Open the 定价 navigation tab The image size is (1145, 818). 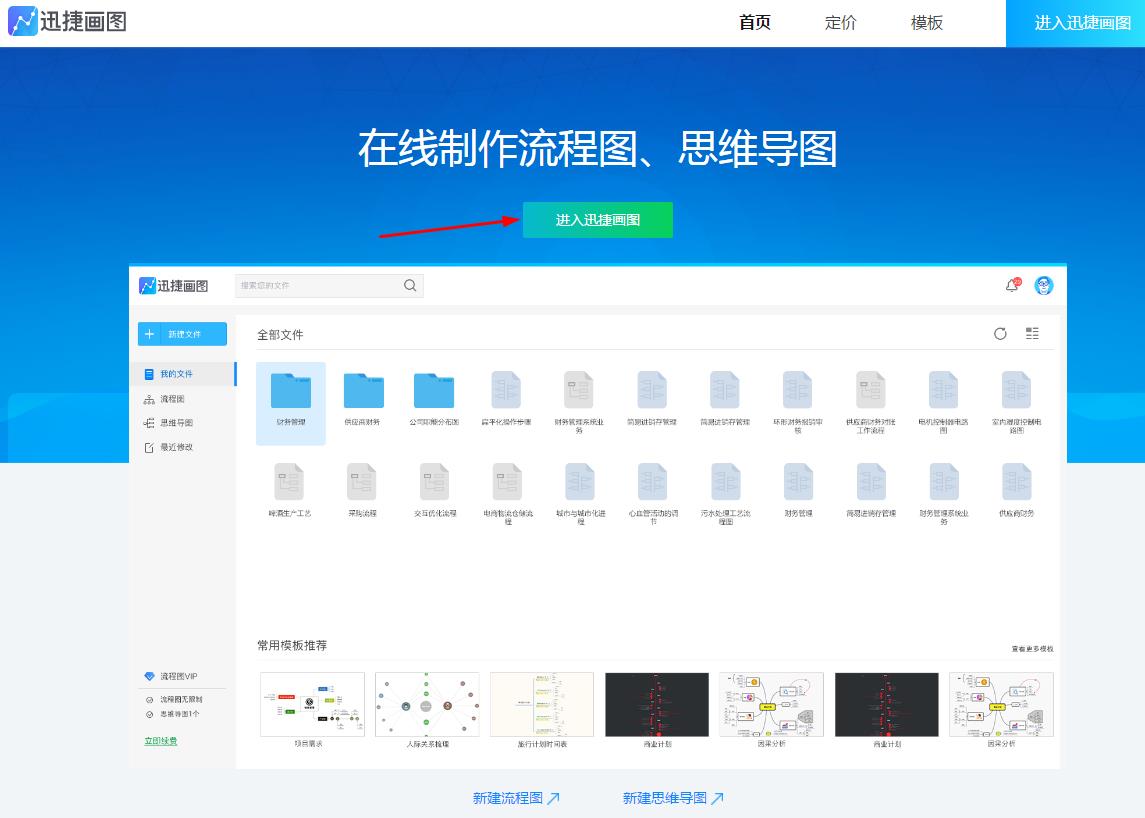(840, 23)
